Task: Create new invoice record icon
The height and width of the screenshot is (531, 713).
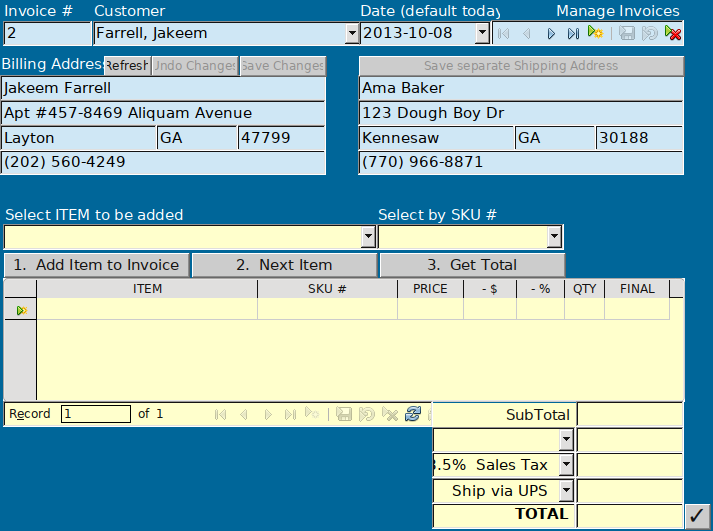Action: [596, 33]
